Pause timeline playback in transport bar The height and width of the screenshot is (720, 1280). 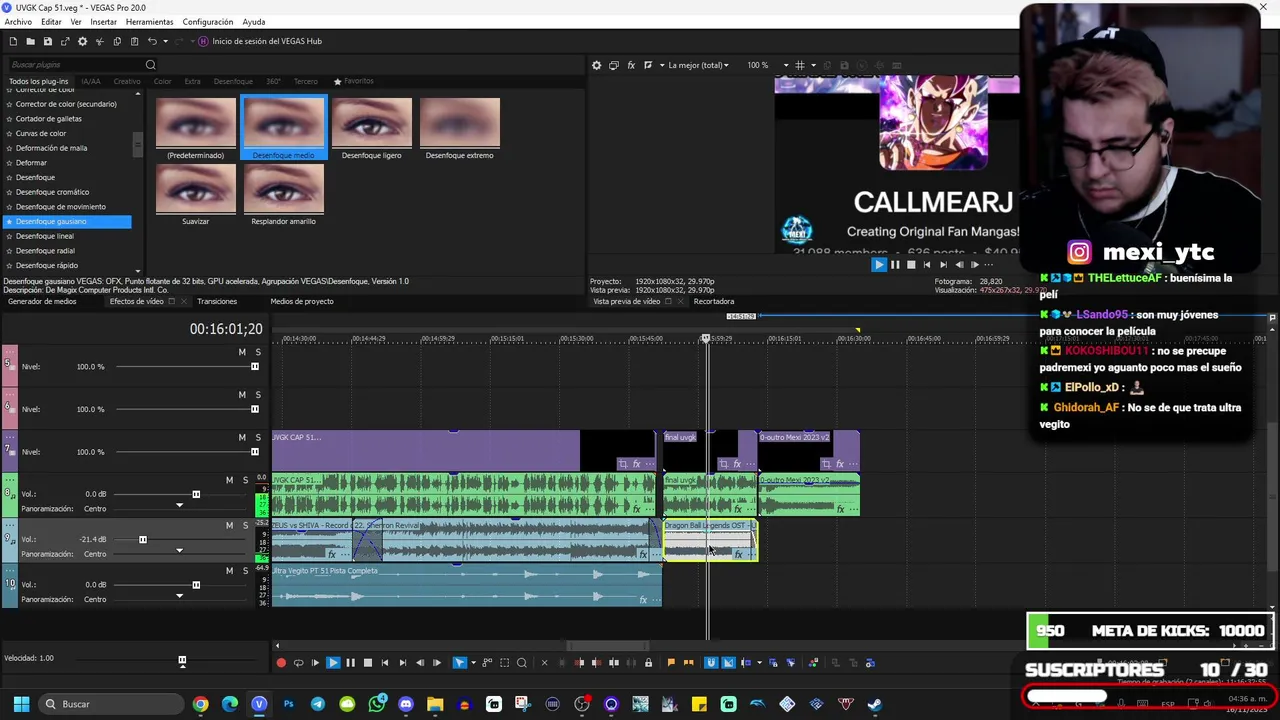pyautogui.click(x=350, y=662)
